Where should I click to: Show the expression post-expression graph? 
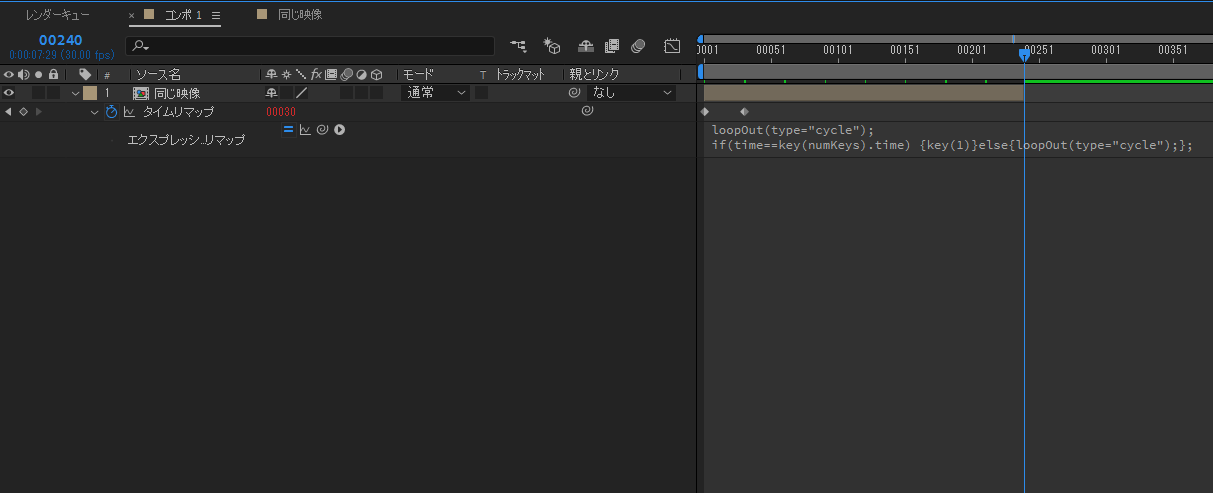click(x=305, y=130)
